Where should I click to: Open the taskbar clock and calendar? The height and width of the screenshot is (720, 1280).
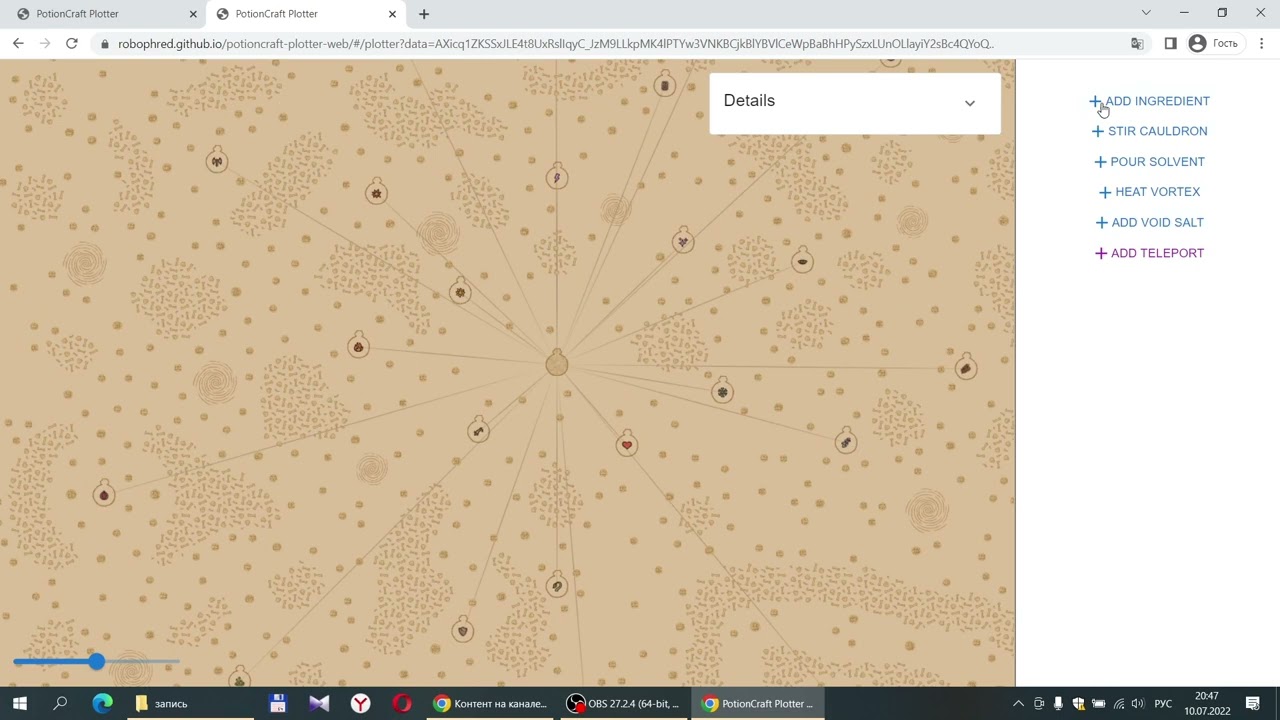coord(1207,704)
